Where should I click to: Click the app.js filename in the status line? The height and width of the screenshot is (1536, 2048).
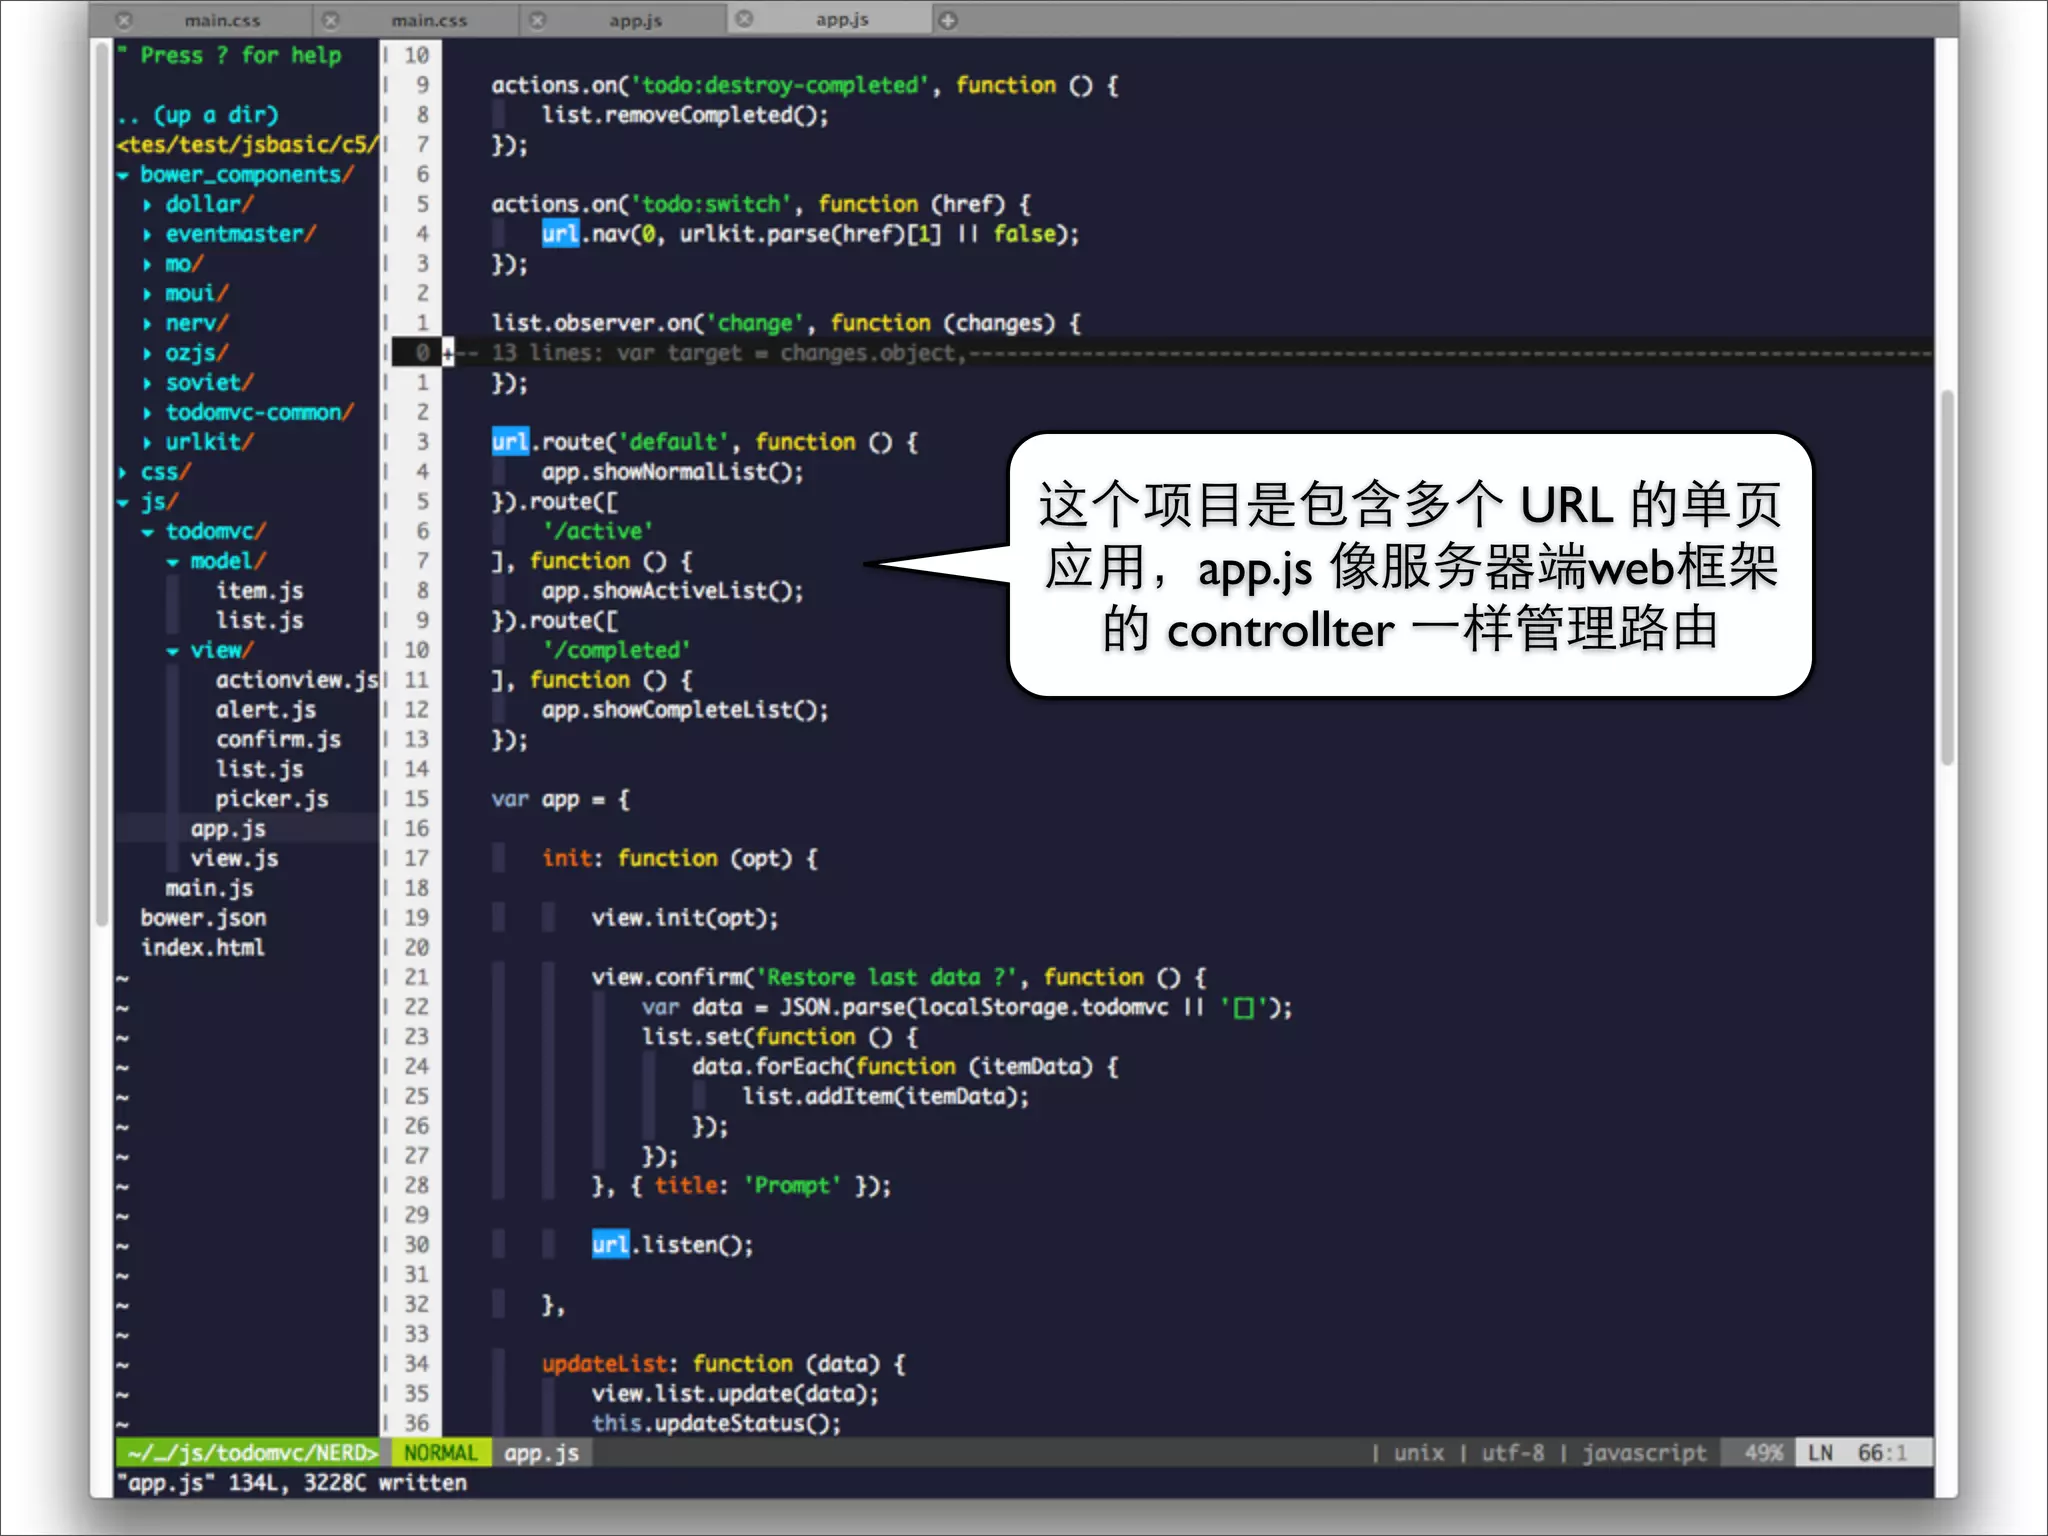coord(541,1453)
